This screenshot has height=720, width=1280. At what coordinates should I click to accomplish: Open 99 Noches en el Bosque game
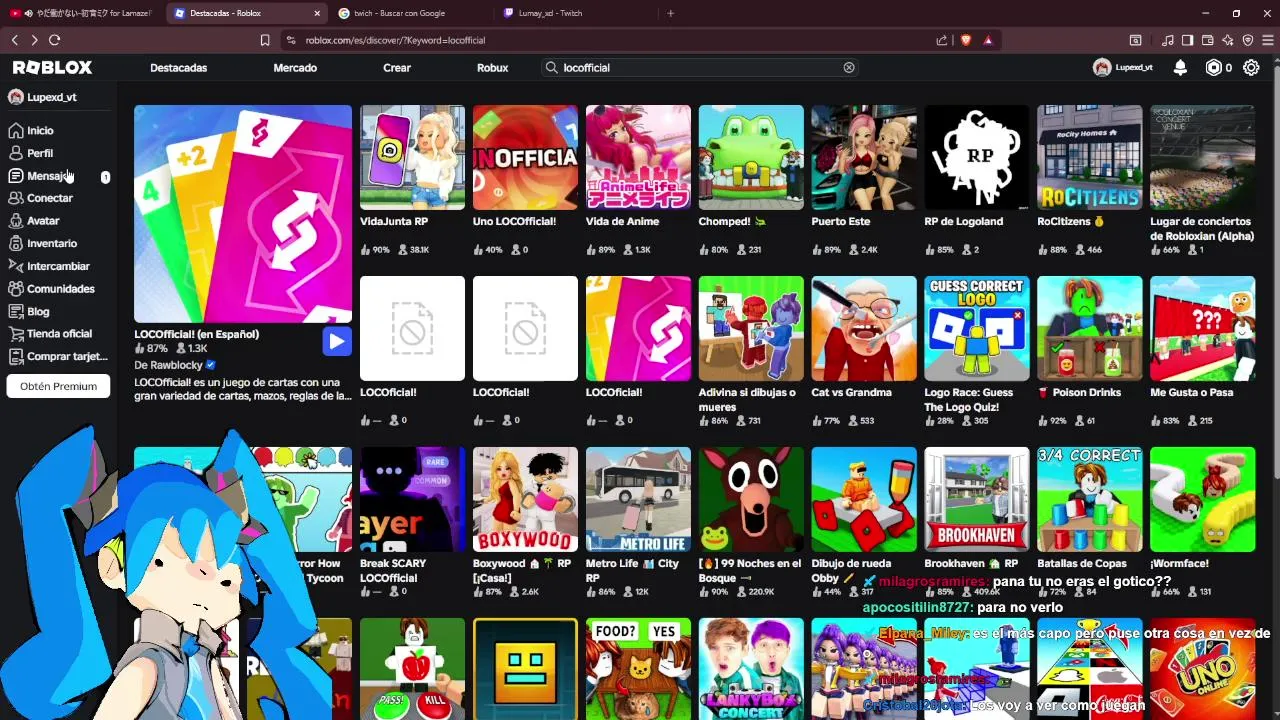(x=751, y=499)
